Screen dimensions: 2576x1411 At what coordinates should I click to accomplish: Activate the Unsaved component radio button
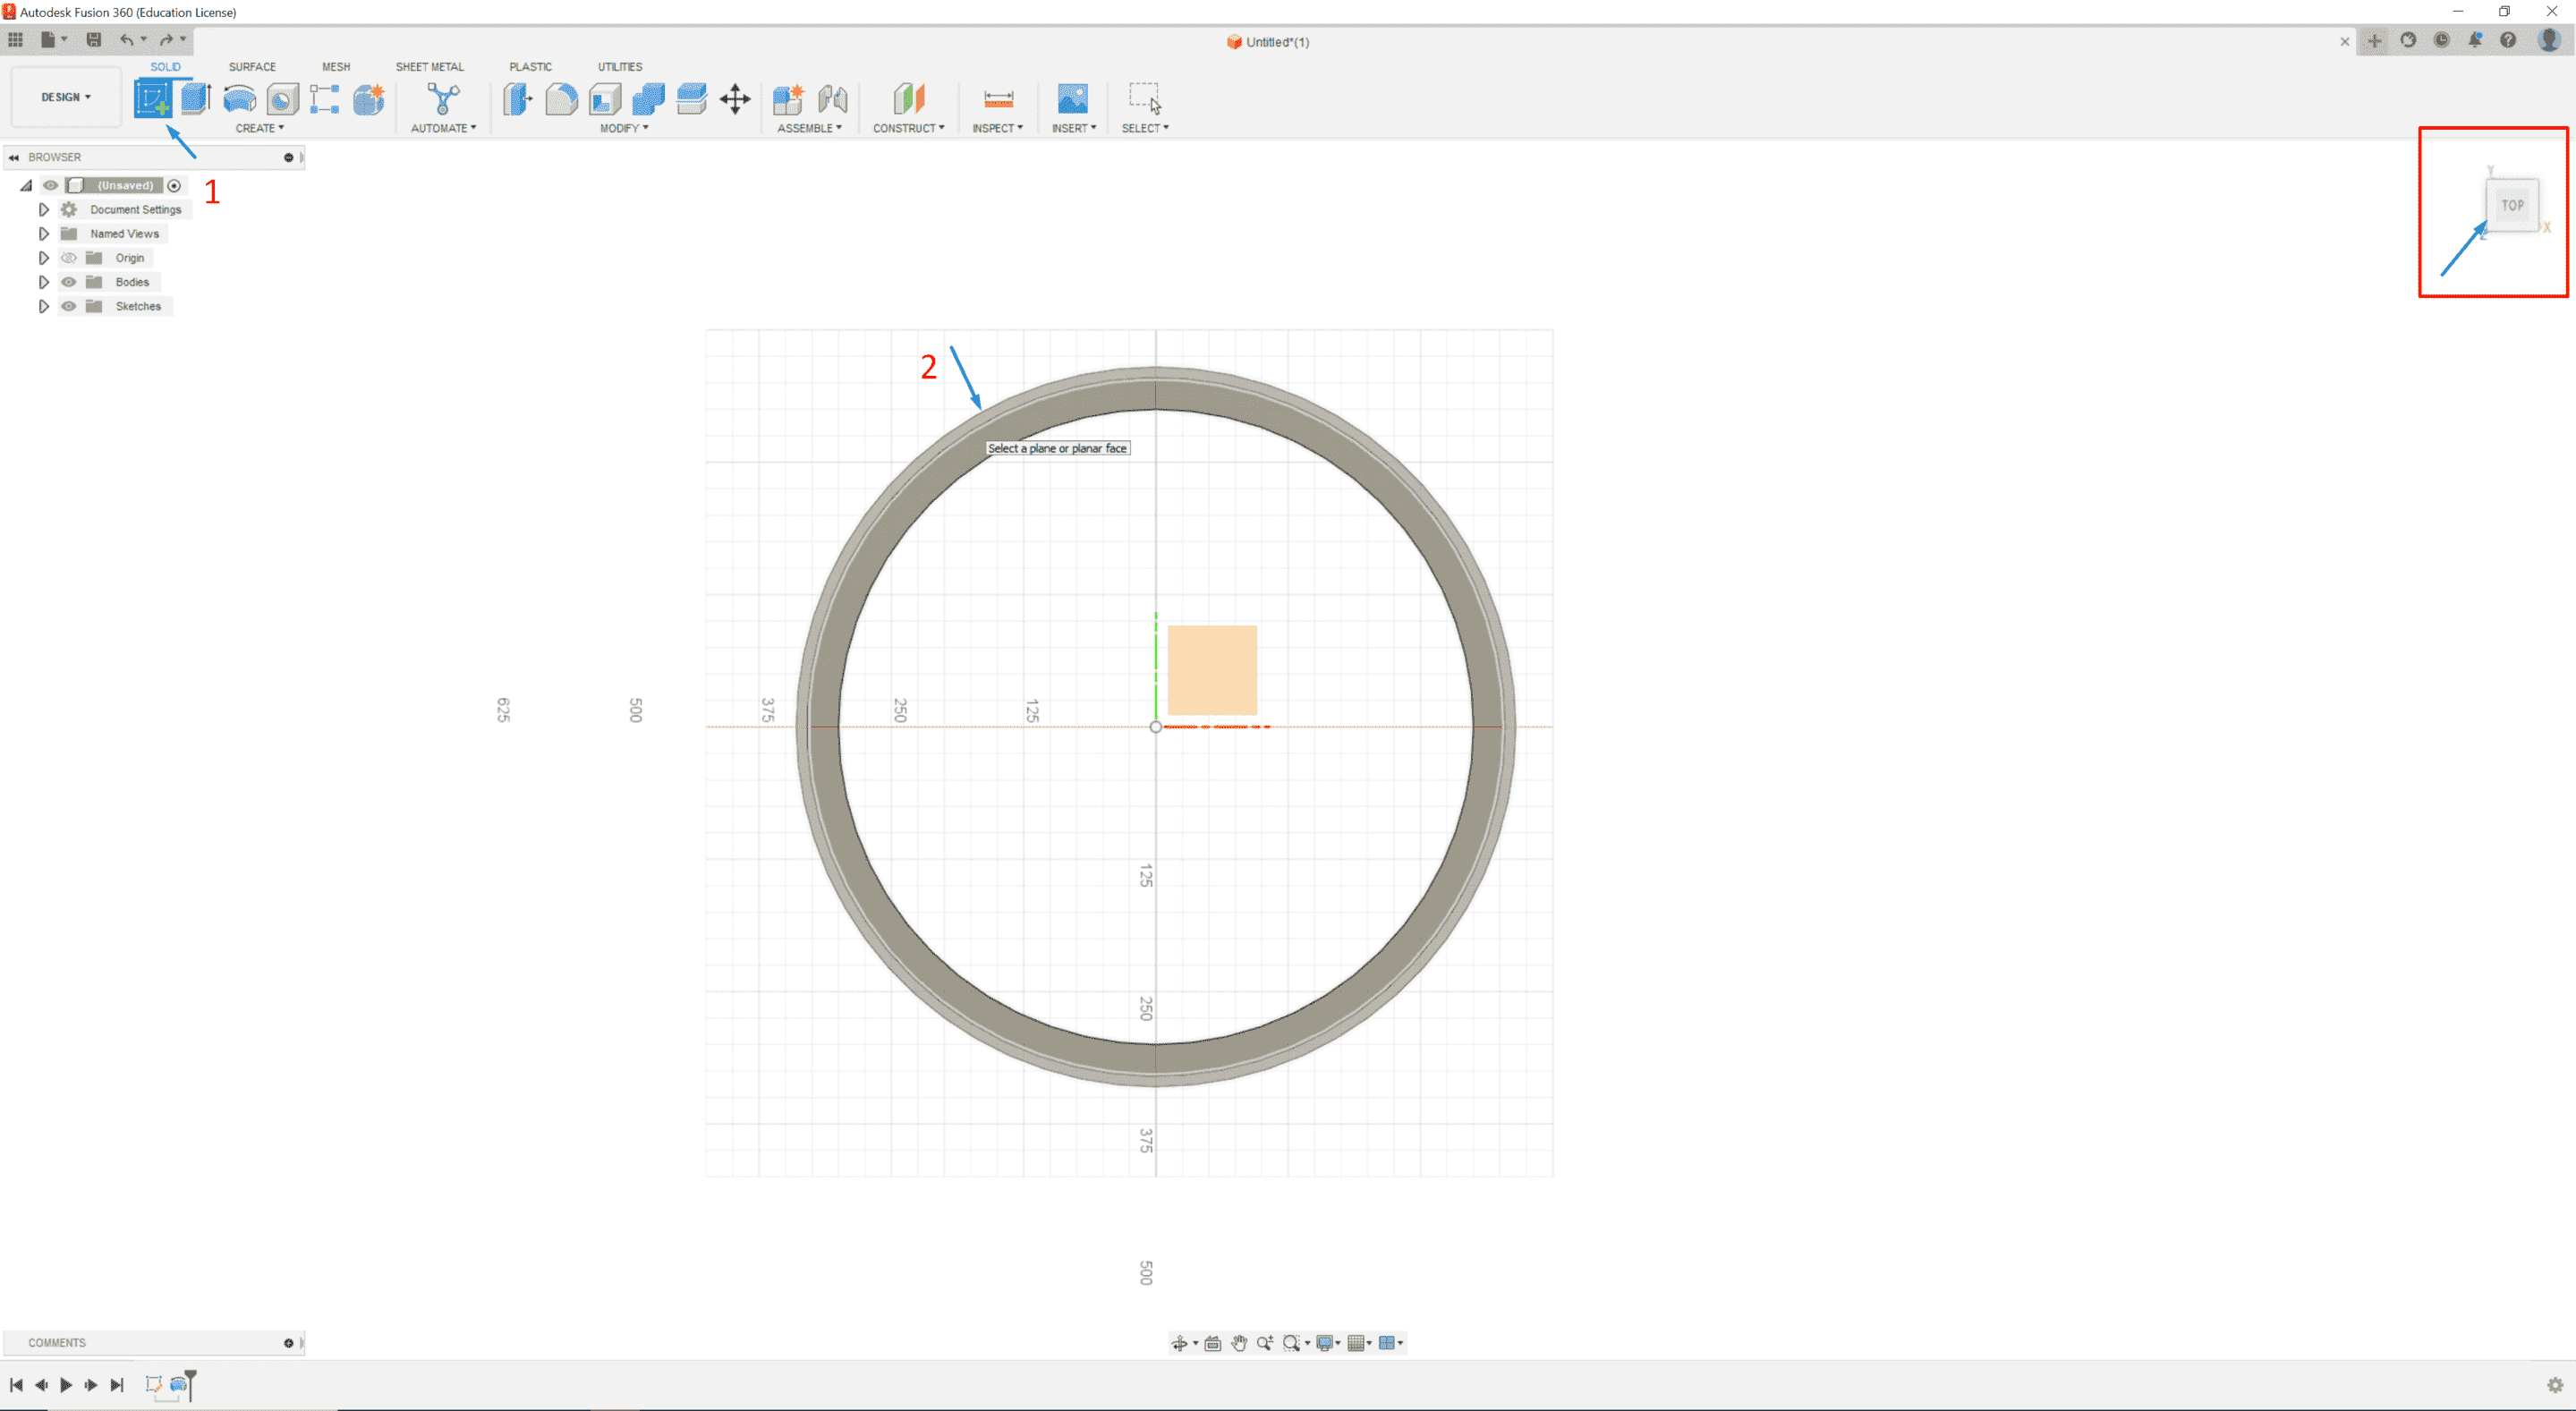click(x=174, y=185)
